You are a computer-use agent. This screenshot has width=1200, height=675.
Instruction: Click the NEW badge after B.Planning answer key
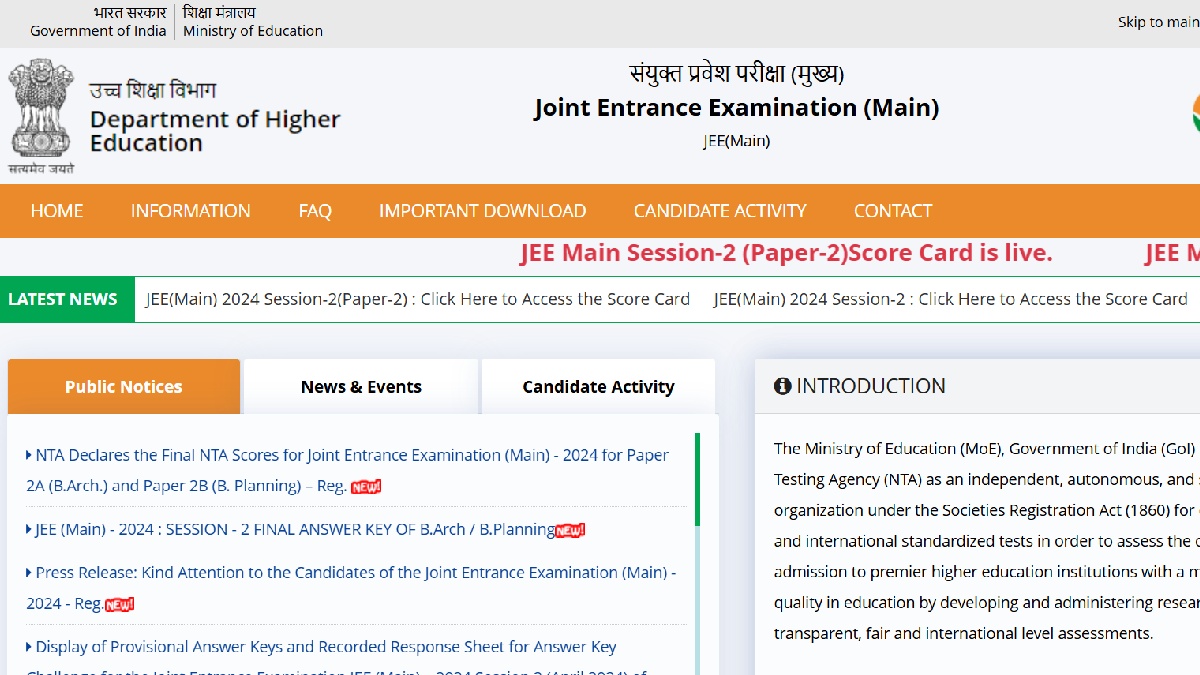pyautogui.click(x=570, y=530)
